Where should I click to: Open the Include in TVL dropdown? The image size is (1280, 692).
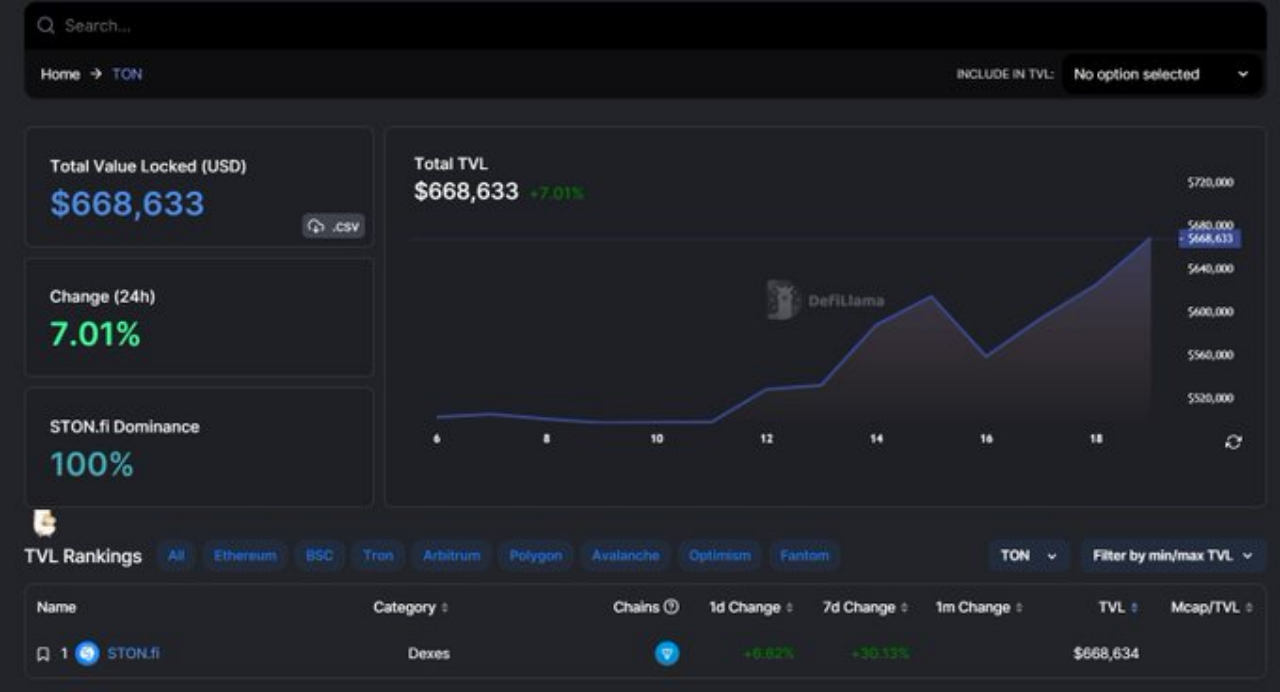[1161, 74]
